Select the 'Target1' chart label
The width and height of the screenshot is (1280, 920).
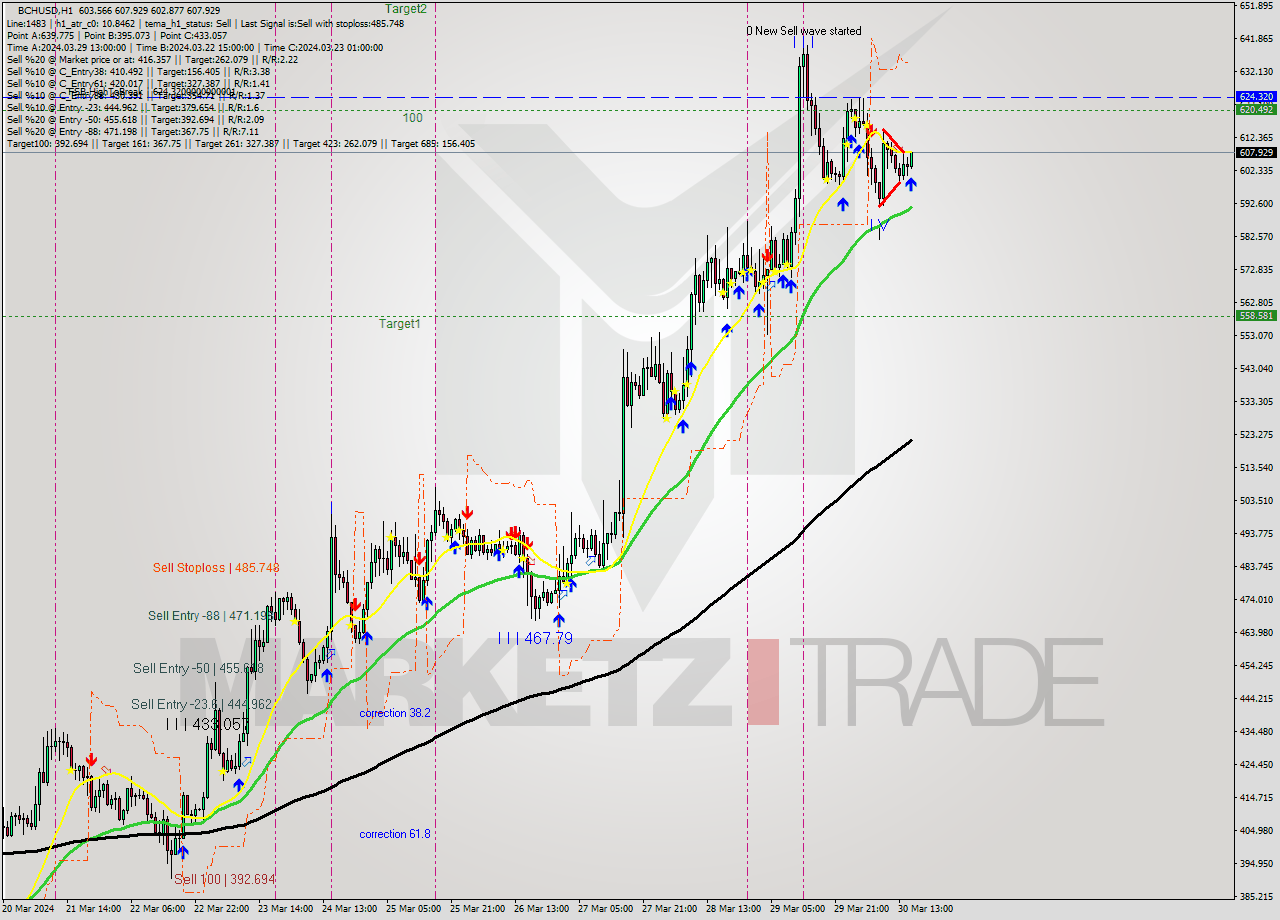[400, 324]
